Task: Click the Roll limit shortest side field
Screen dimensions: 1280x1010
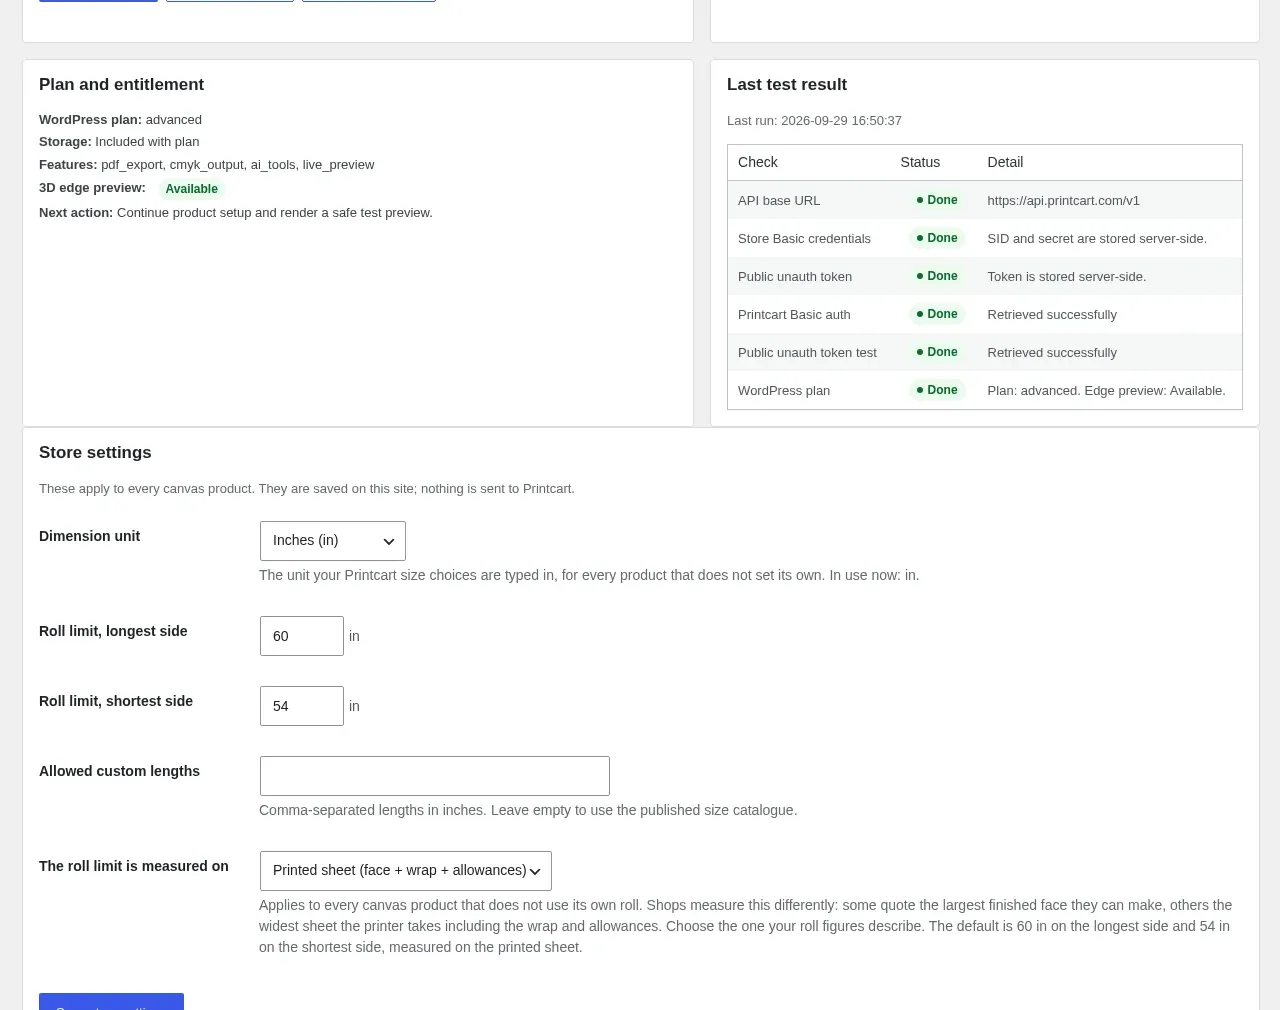Action: (302, 706)
